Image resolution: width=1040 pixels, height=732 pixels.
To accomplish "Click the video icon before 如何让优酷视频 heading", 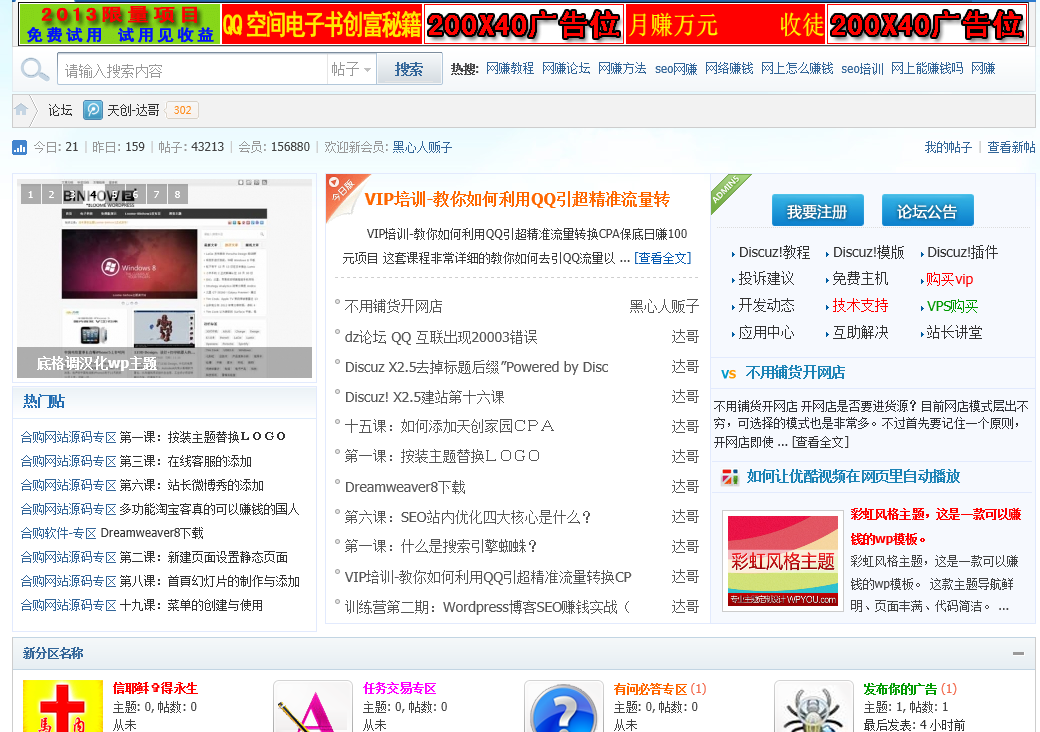I will pyautogui.click(x=728, y=477).
